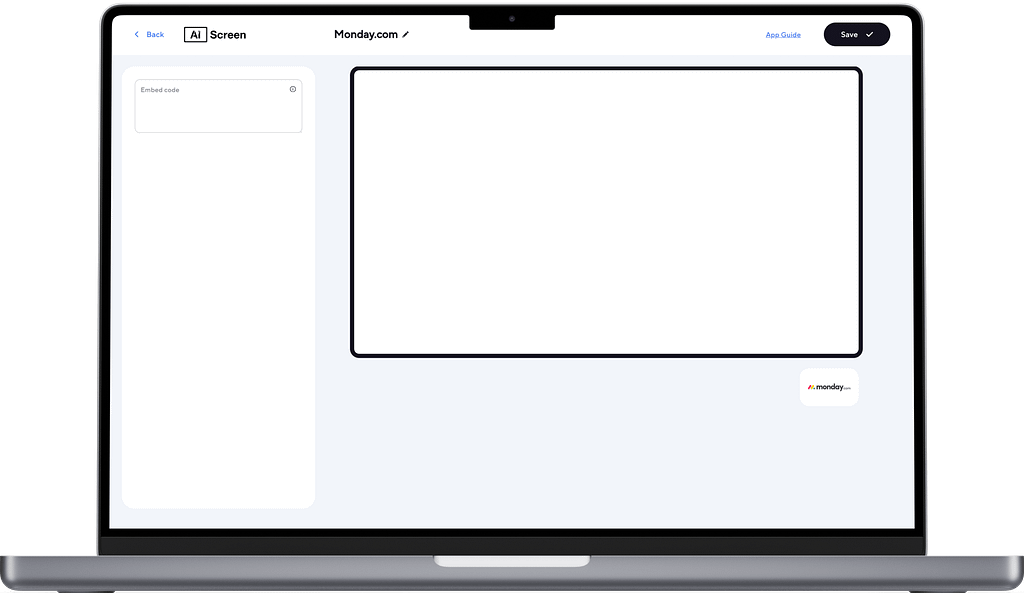Open the App Guide link

783,35
